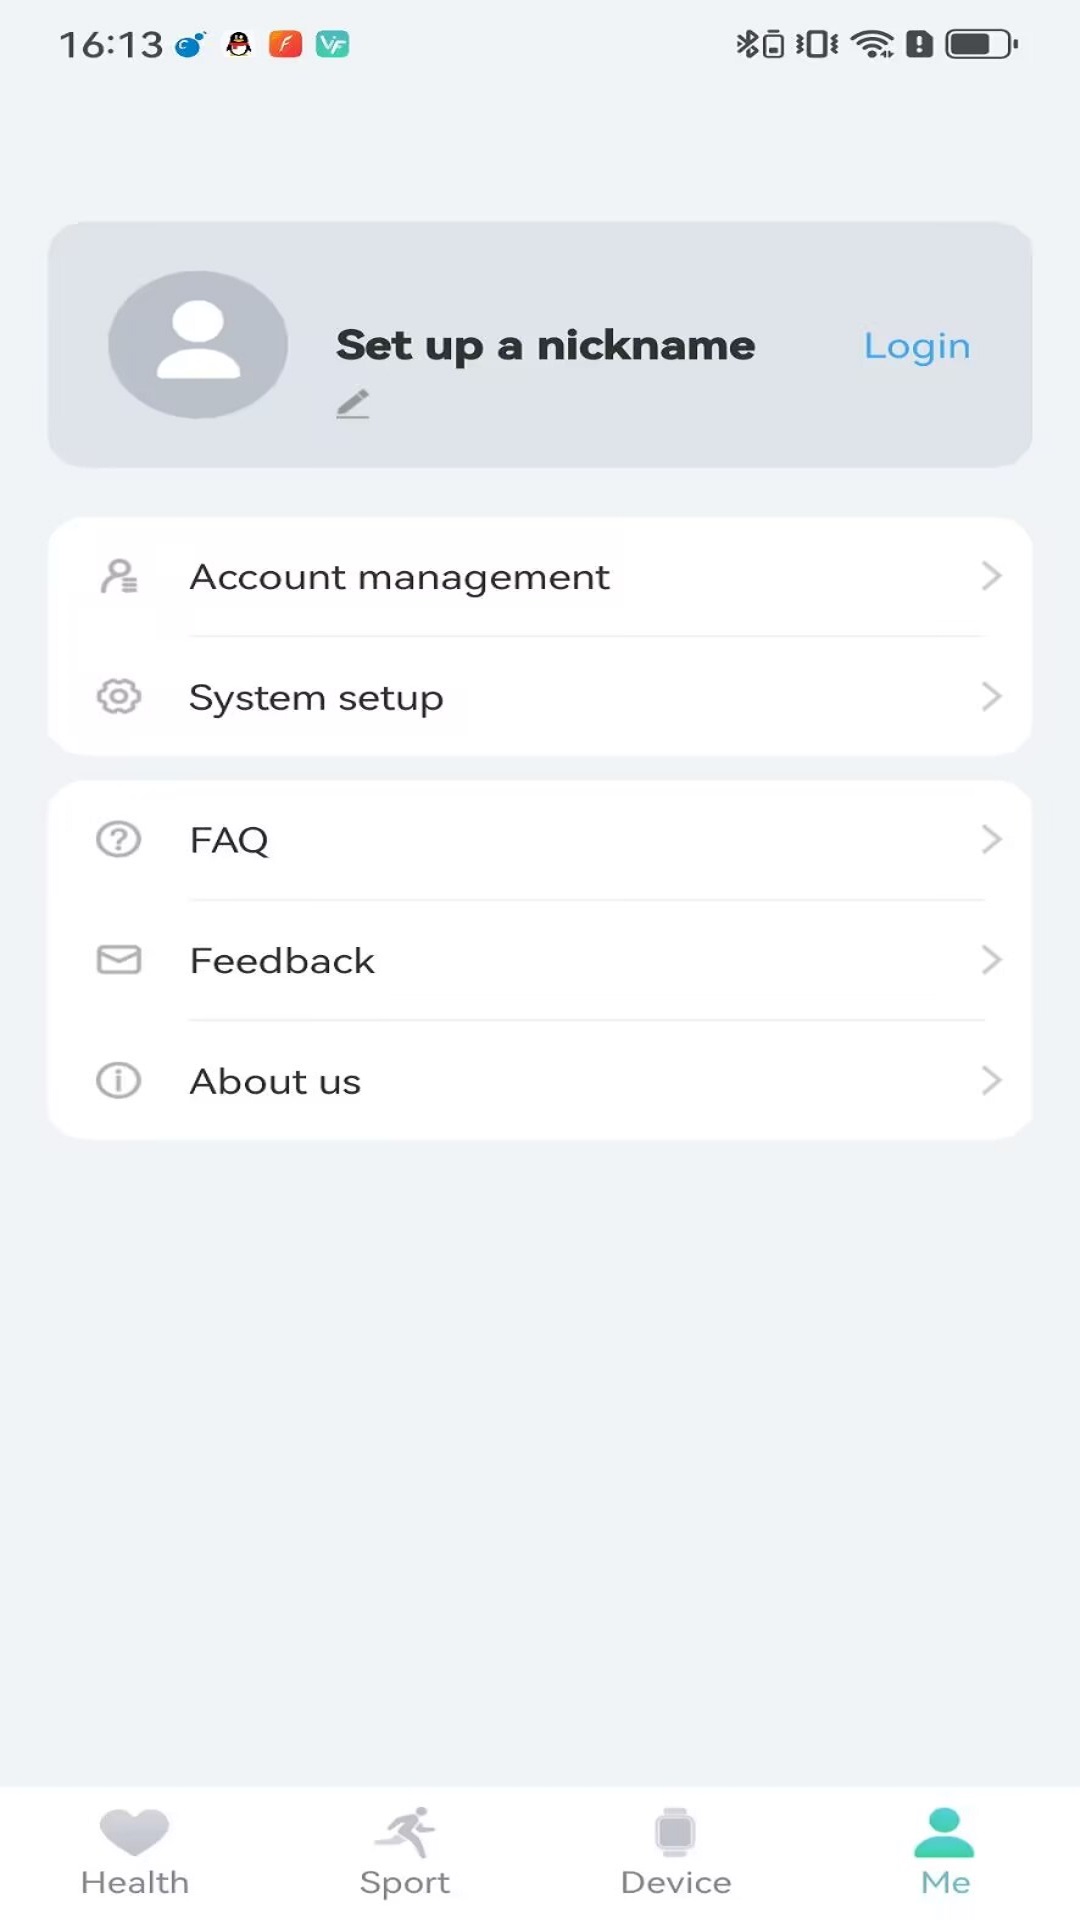The image size is (1080, 1920).
Task: Tap the System setup gear icon
Action: pos(119,696)
